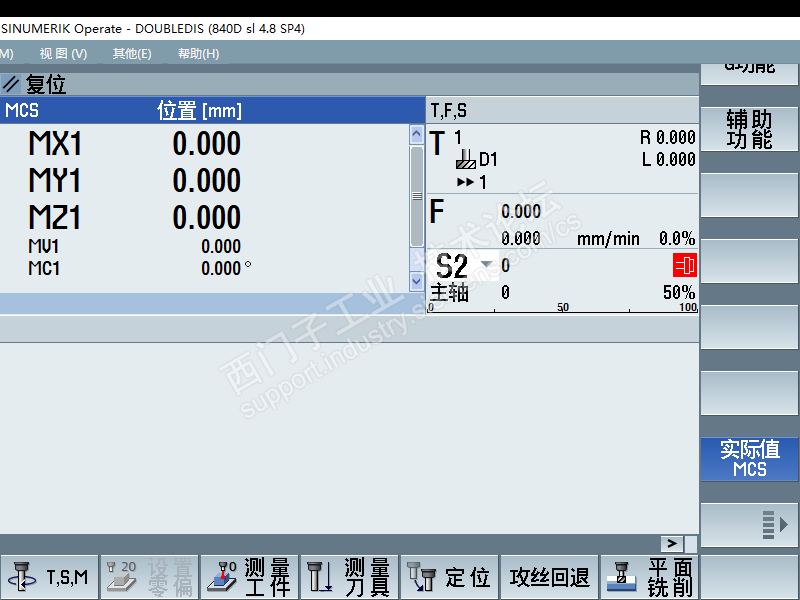Image resolution: width=800 pixels, height=600 pixels.
Task: Click the preselected tool double-arrow icon
Action: coord(465,182)
